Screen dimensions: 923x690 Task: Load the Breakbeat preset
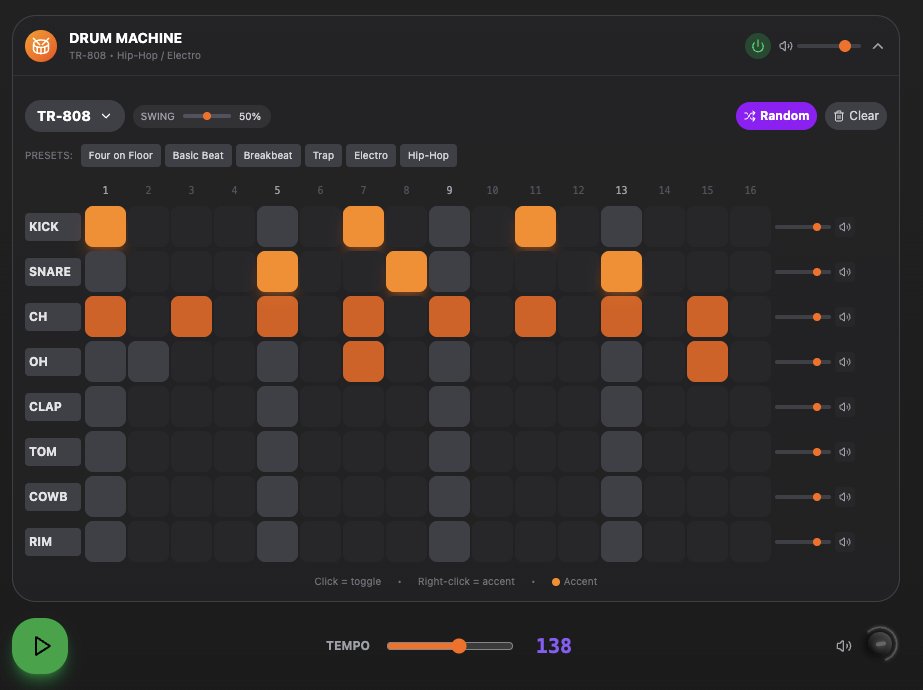[268, 155]
